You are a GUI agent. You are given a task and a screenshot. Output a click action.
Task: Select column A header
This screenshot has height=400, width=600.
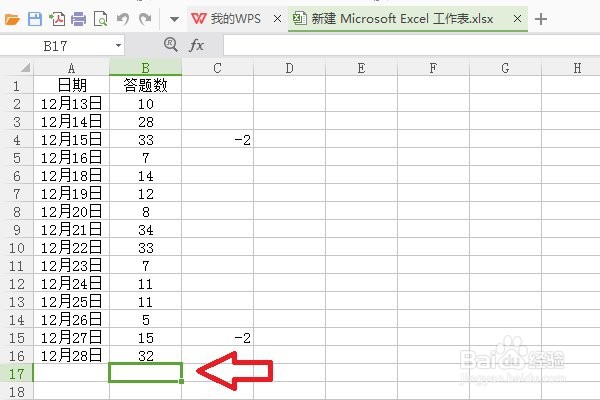click(72, 68)
